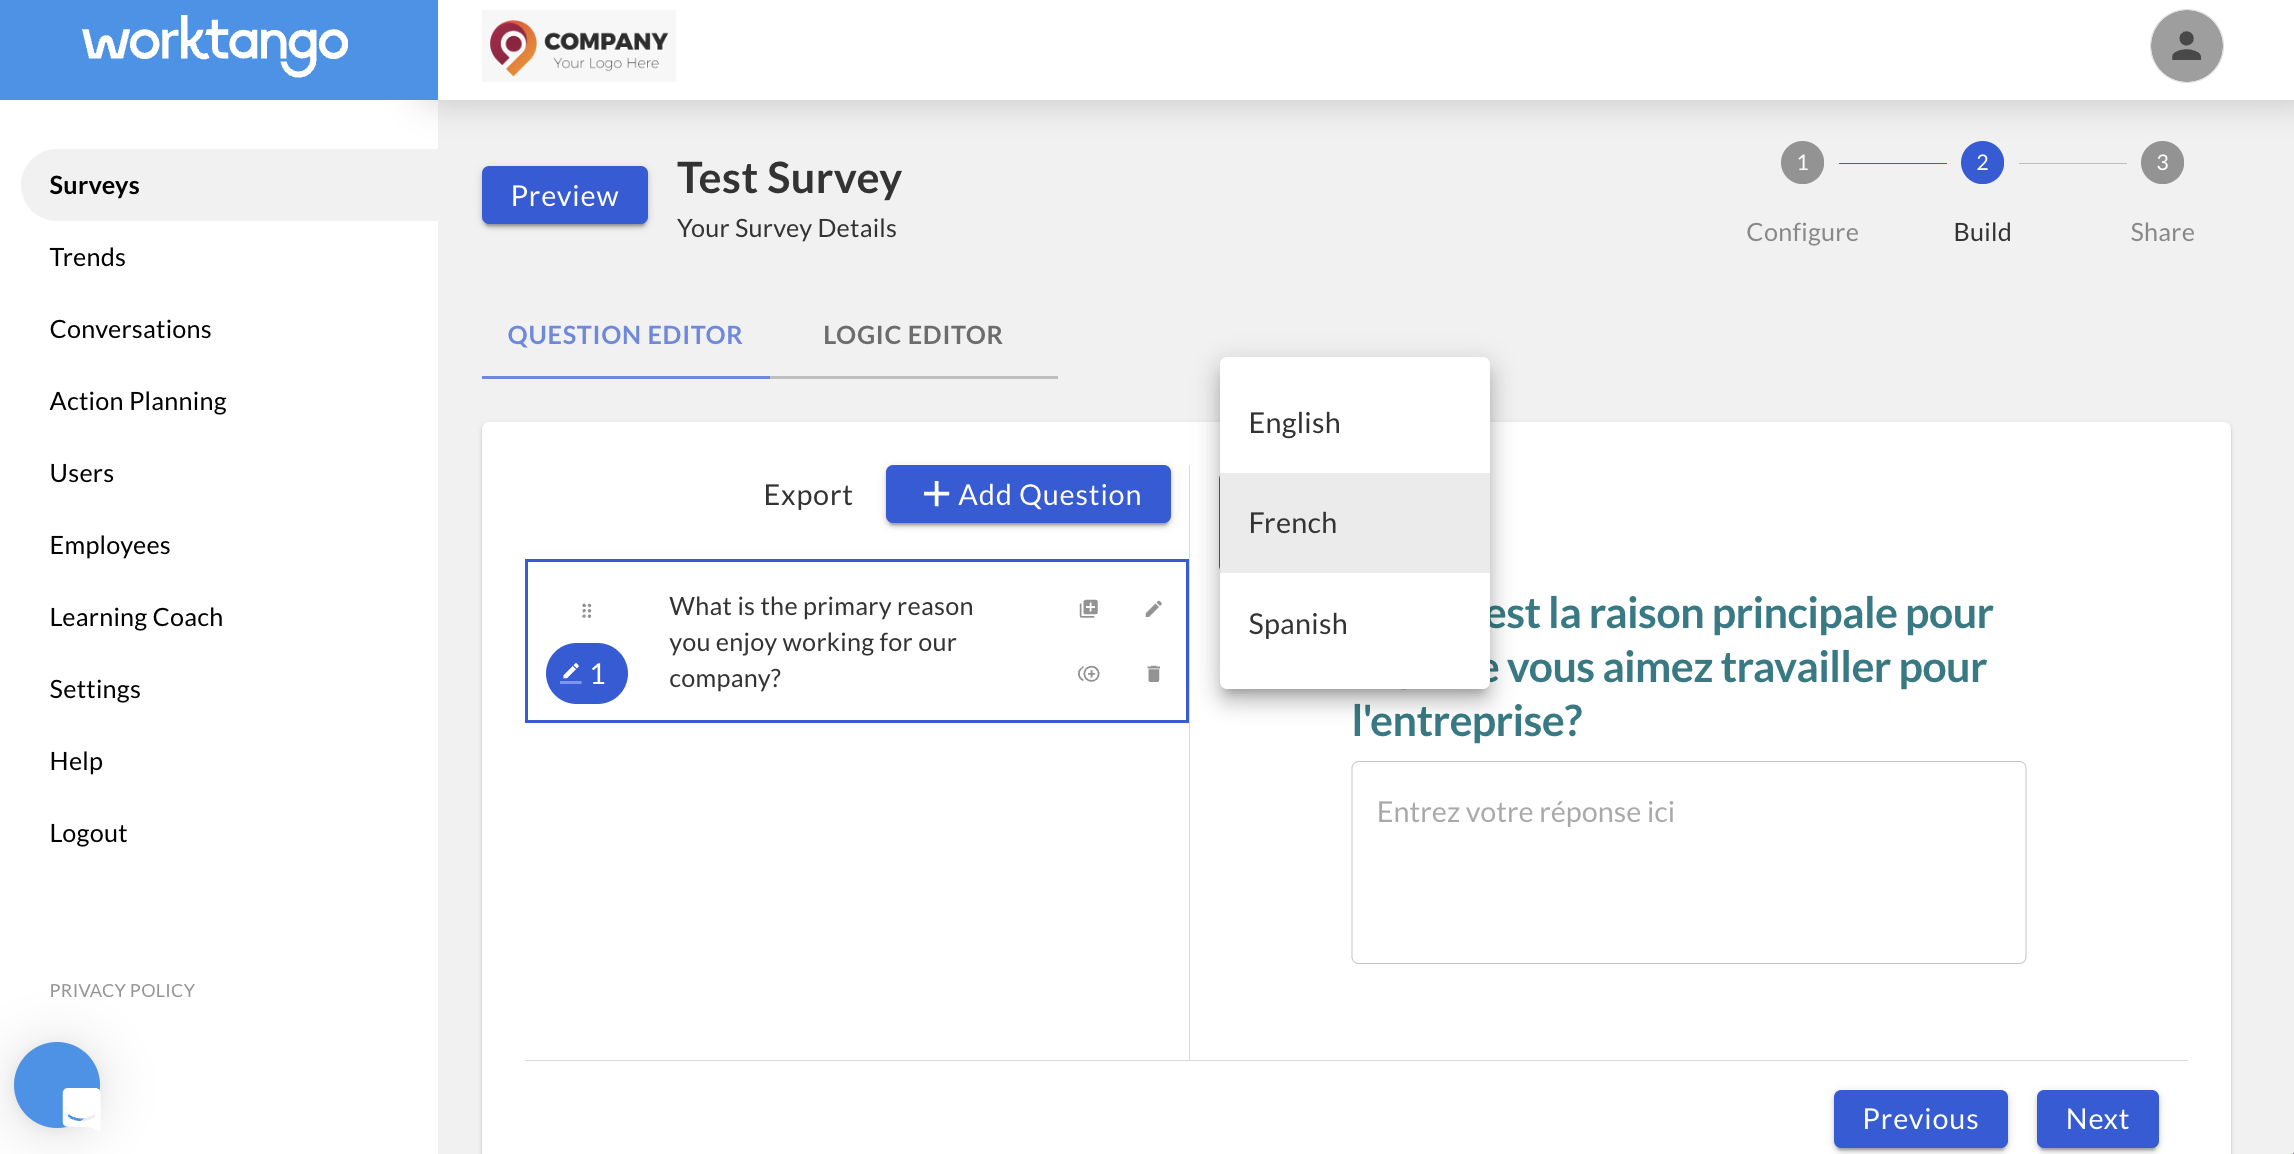2294x1154 pixels.
Task: Click the Add Question button
Action: coord(1028,494)
